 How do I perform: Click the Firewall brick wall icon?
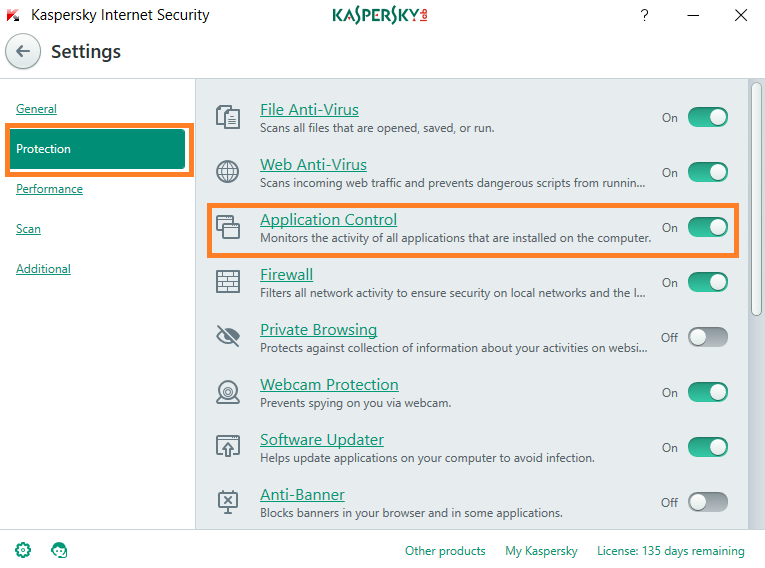pos(228,282)
